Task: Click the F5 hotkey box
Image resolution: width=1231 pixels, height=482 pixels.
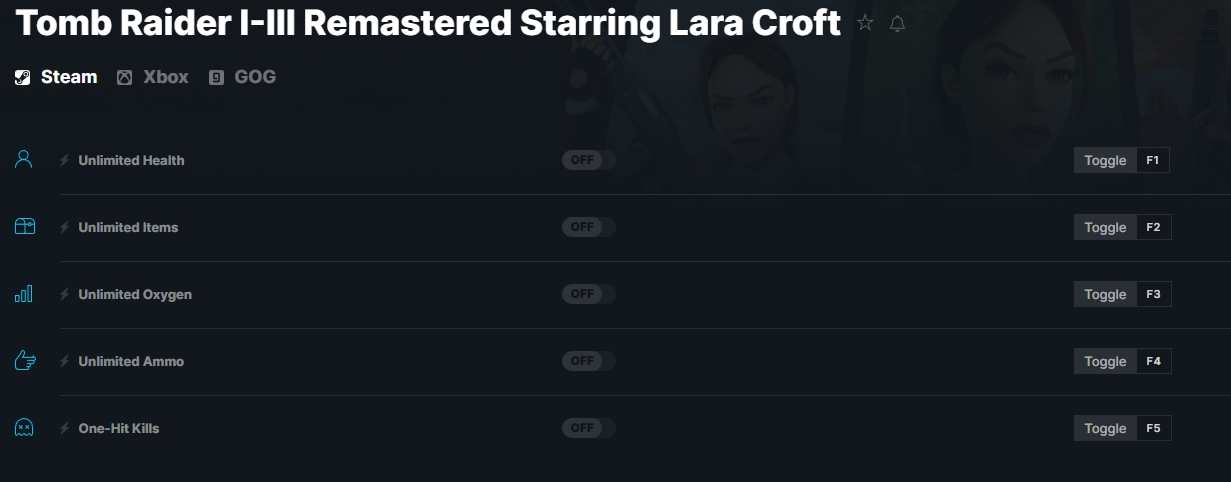Action: coord(1153,428)
